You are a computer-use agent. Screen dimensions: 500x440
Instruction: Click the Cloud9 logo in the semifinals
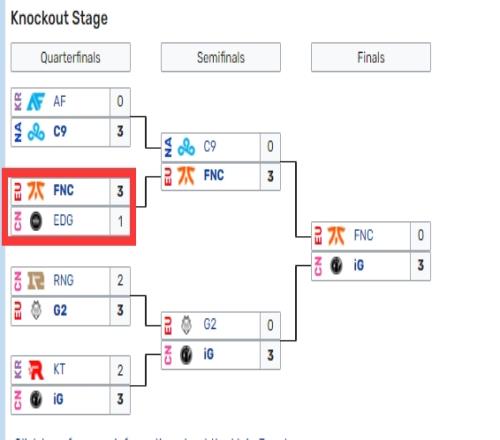click(x=186, y=147)
